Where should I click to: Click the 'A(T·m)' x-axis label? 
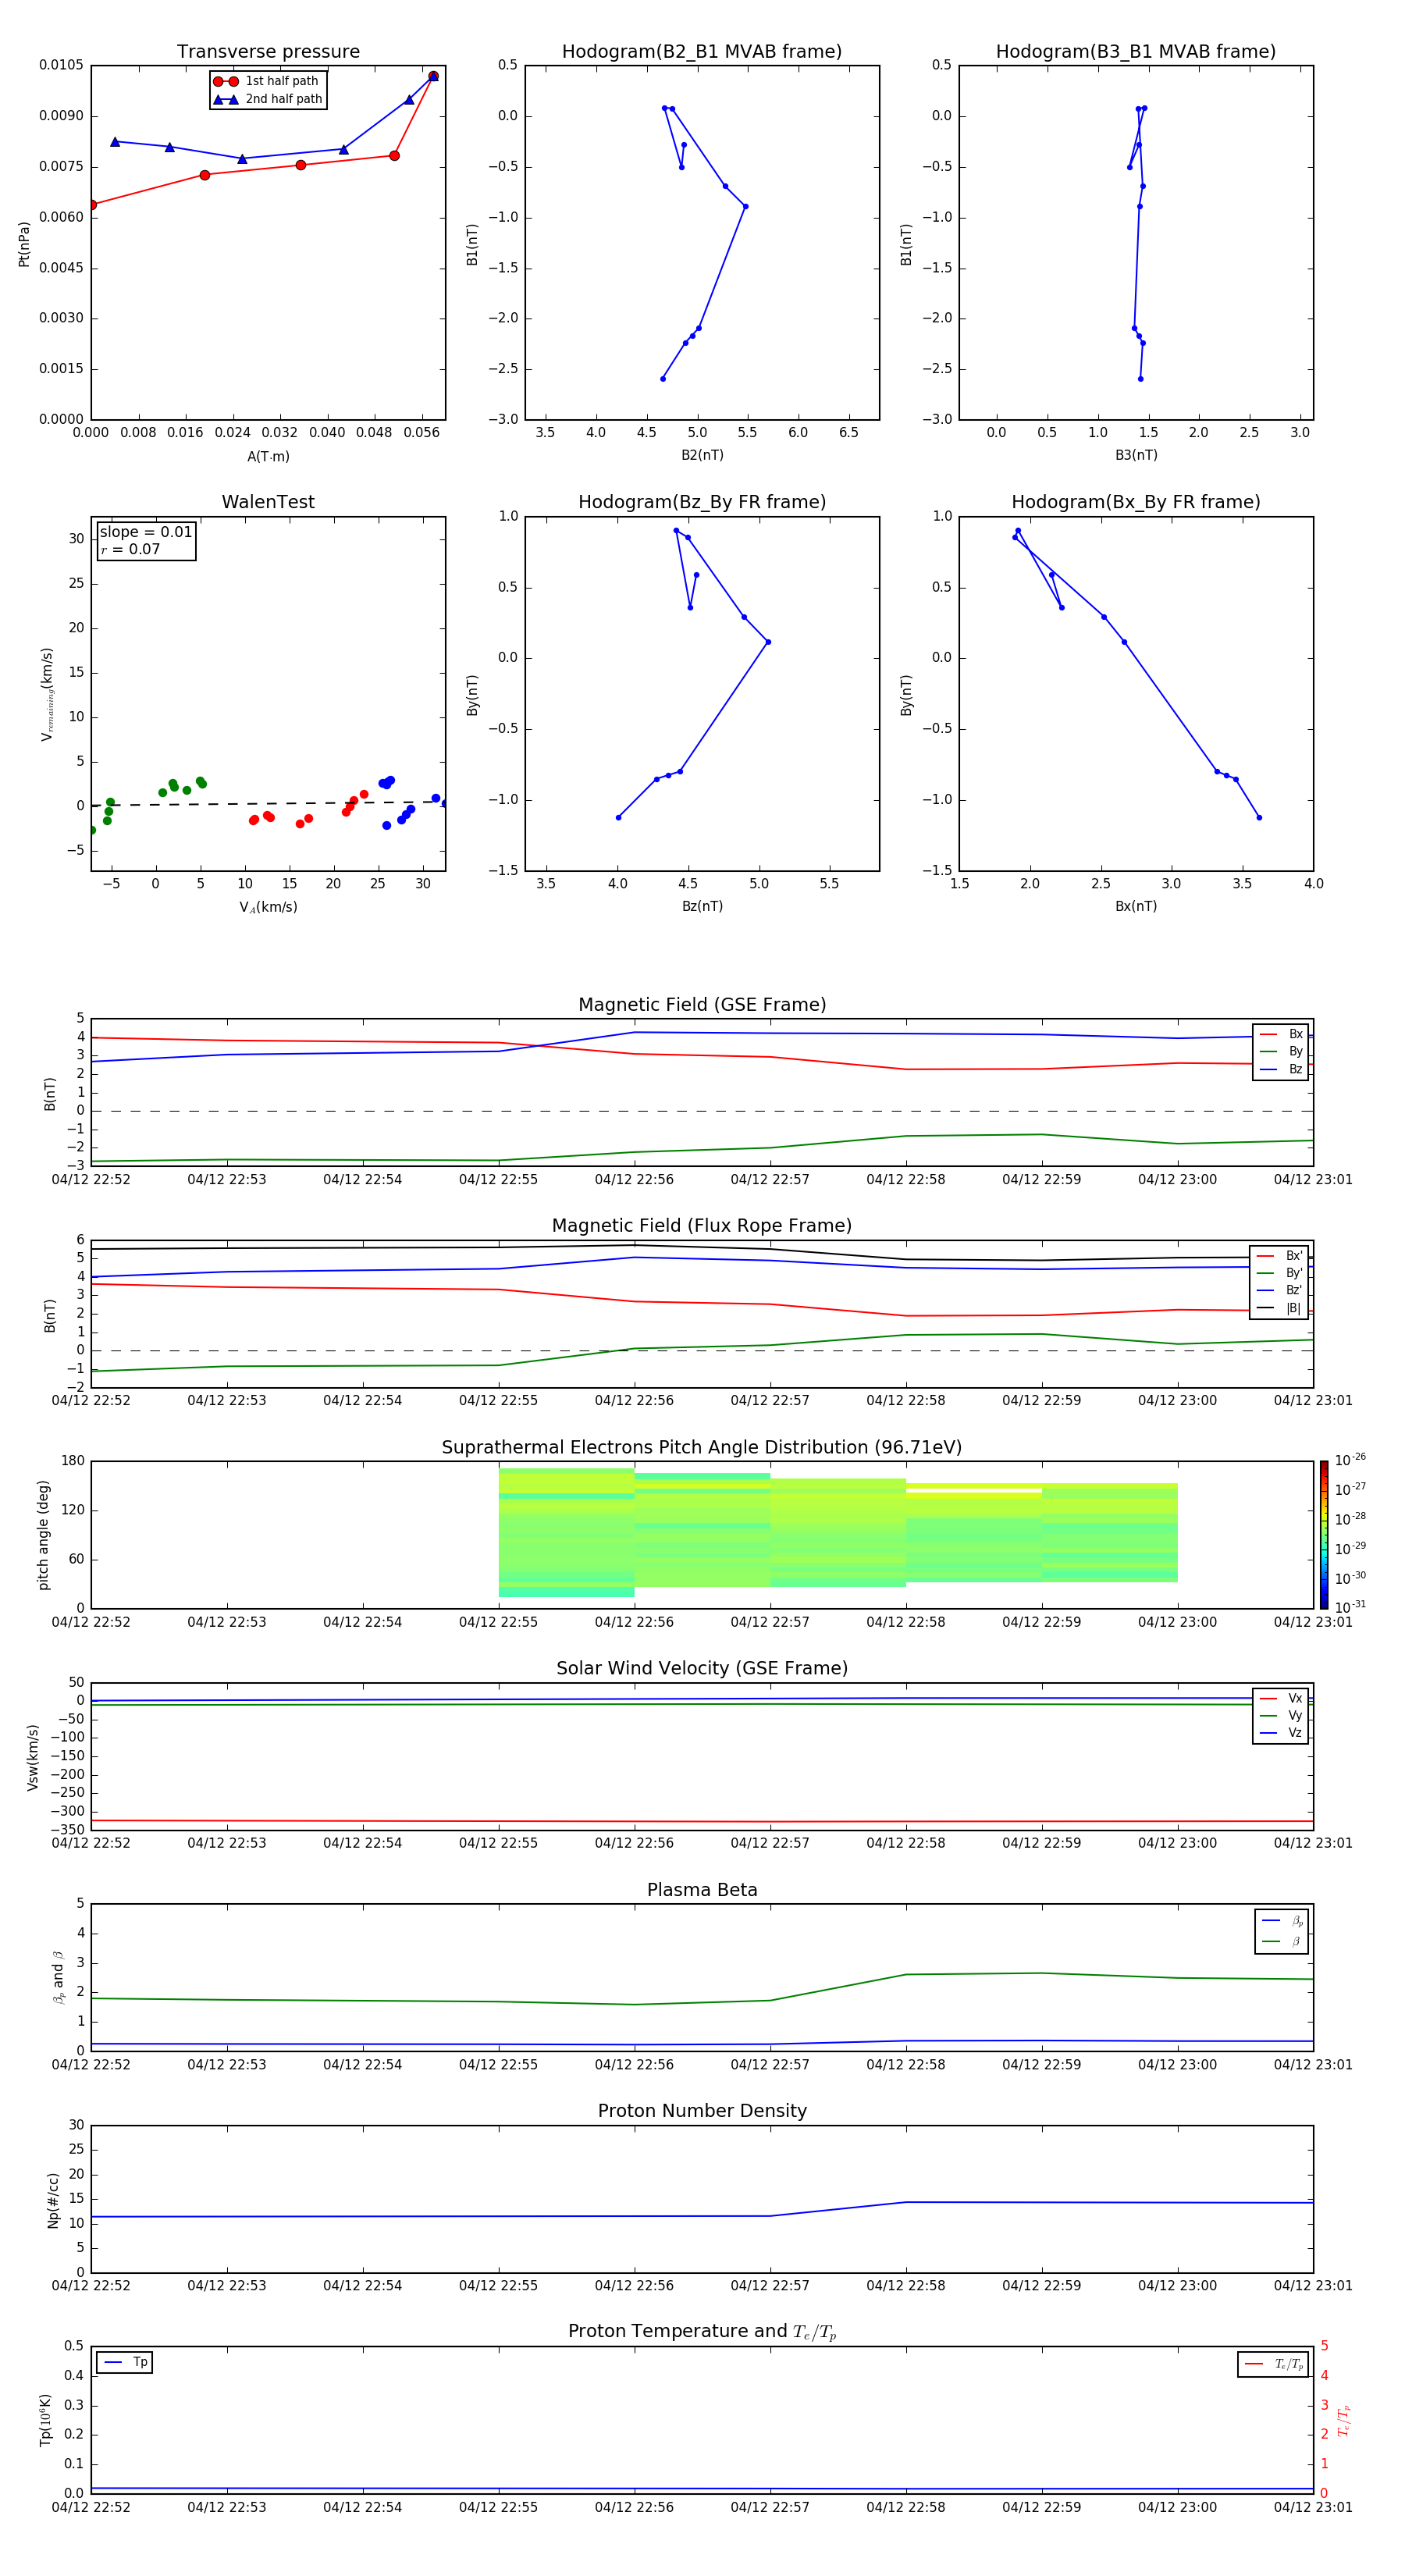coord(268,457)
